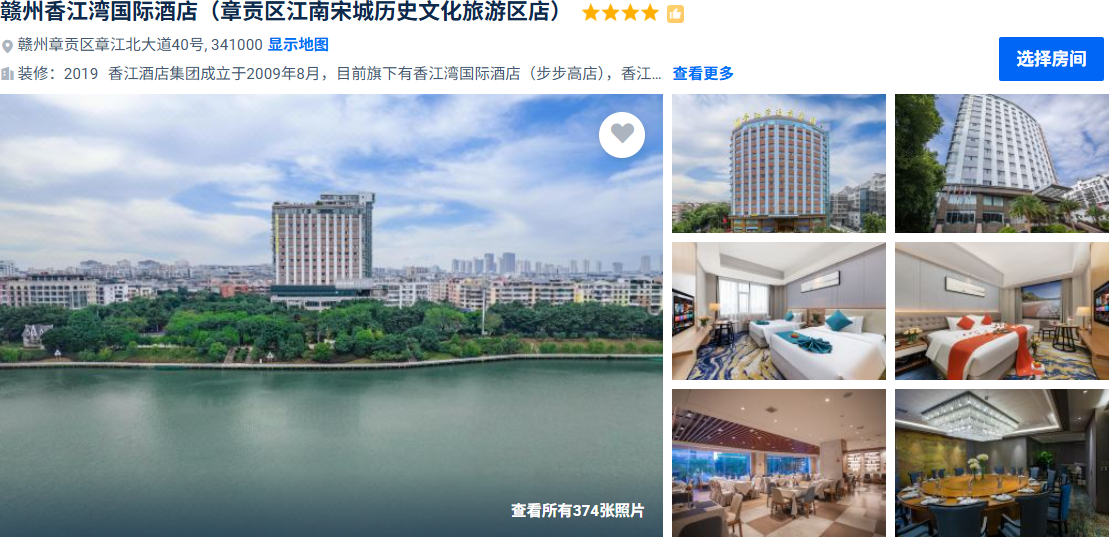Viewport: 1110px width, 538px height.
Task: Open 显示地图 link to show map
Action: tap(298, 45)
